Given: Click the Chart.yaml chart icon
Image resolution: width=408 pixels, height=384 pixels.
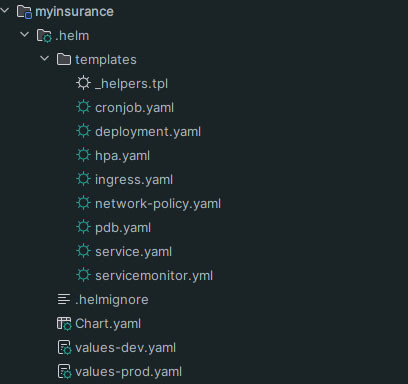Looking at the screenshot, I should 64,324.
